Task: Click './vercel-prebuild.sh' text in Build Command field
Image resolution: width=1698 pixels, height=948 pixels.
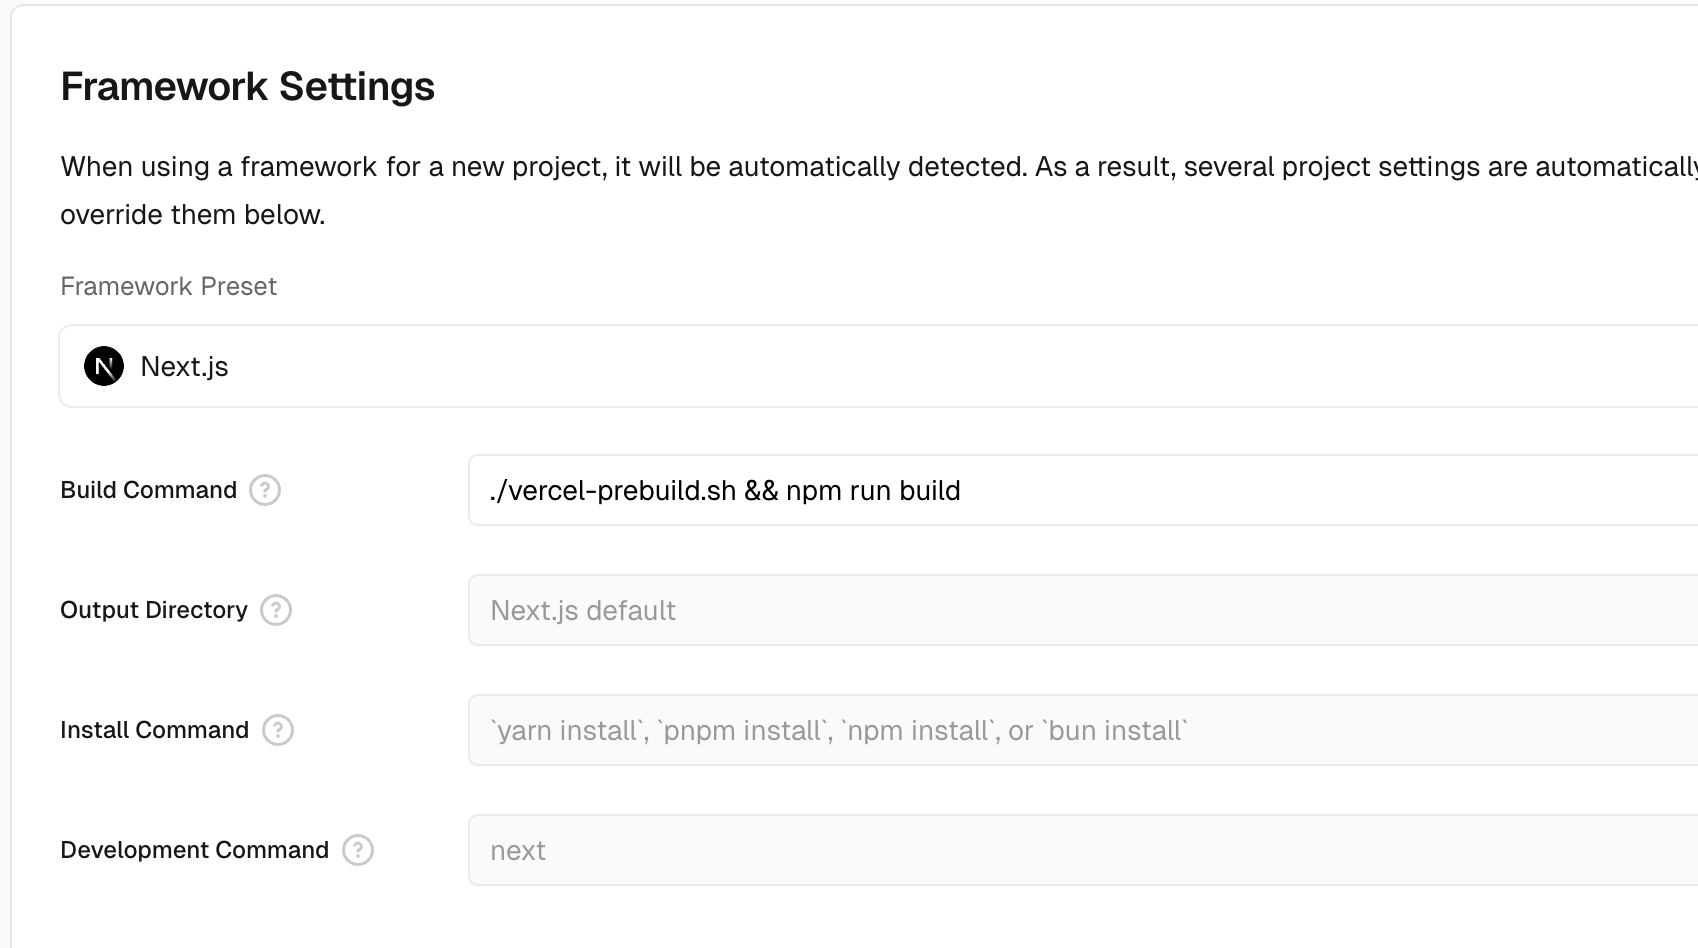Action: [612, 491]
